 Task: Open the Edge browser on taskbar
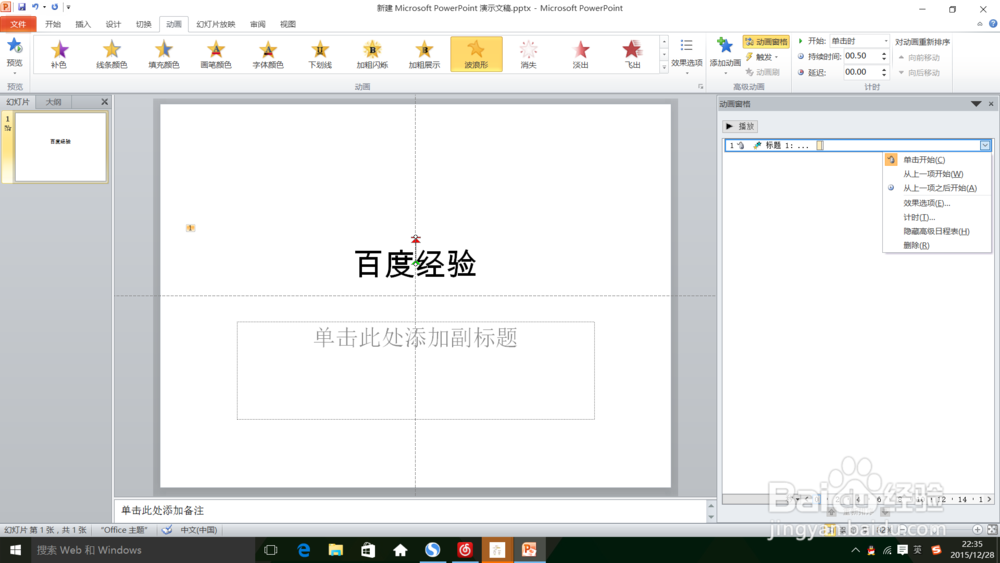304,550
